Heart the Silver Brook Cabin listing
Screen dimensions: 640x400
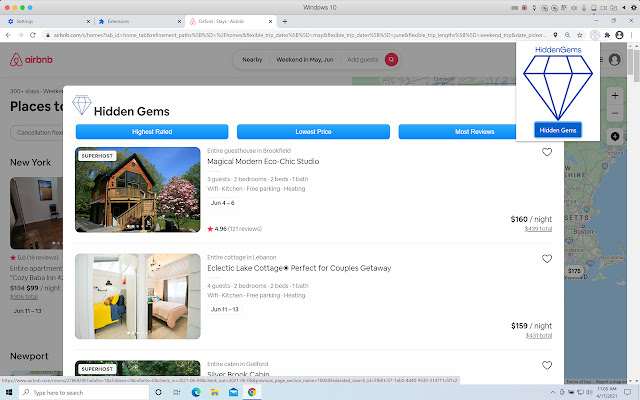coord(547,365)
